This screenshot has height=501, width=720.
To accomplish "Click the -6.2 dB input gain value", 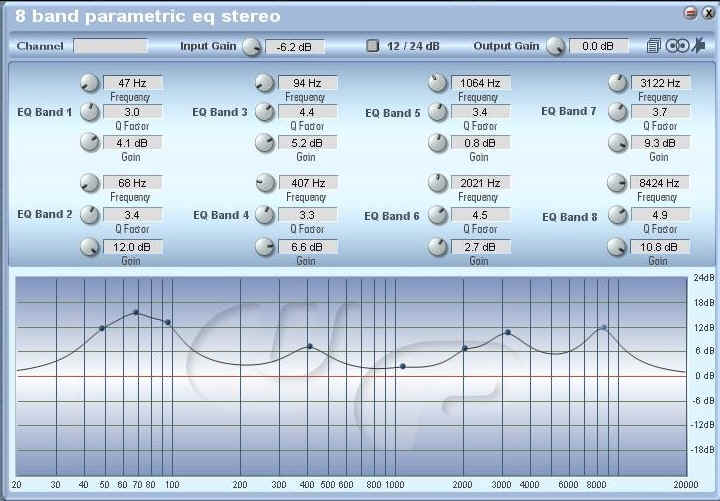I will pos(295,46).
